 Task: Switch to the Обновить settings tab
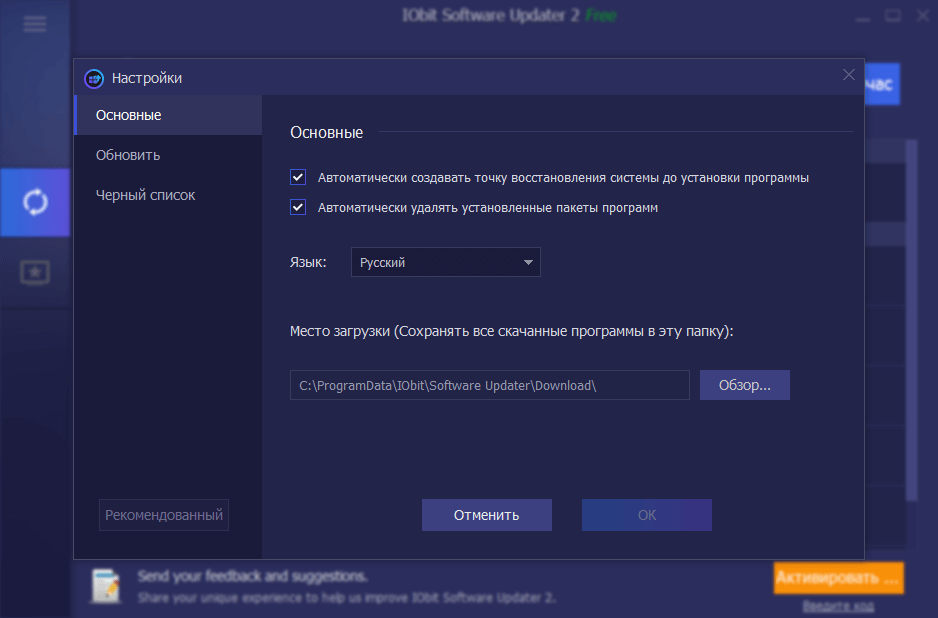click(128, 155)
